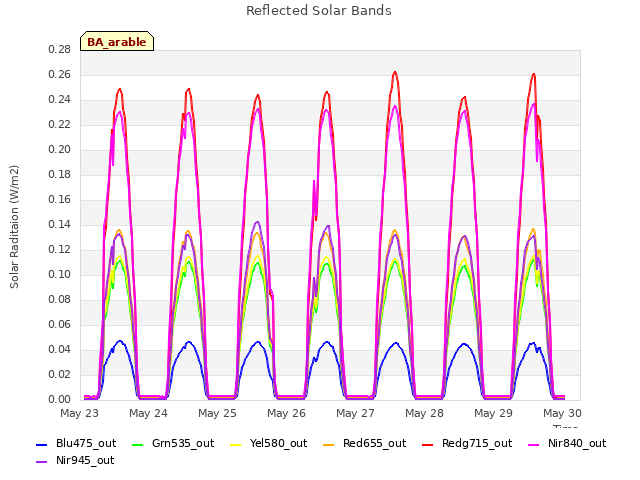Click the May 28 x-axis label
The height and width of the screenshot is (480, 640).
tap(424, 413)
